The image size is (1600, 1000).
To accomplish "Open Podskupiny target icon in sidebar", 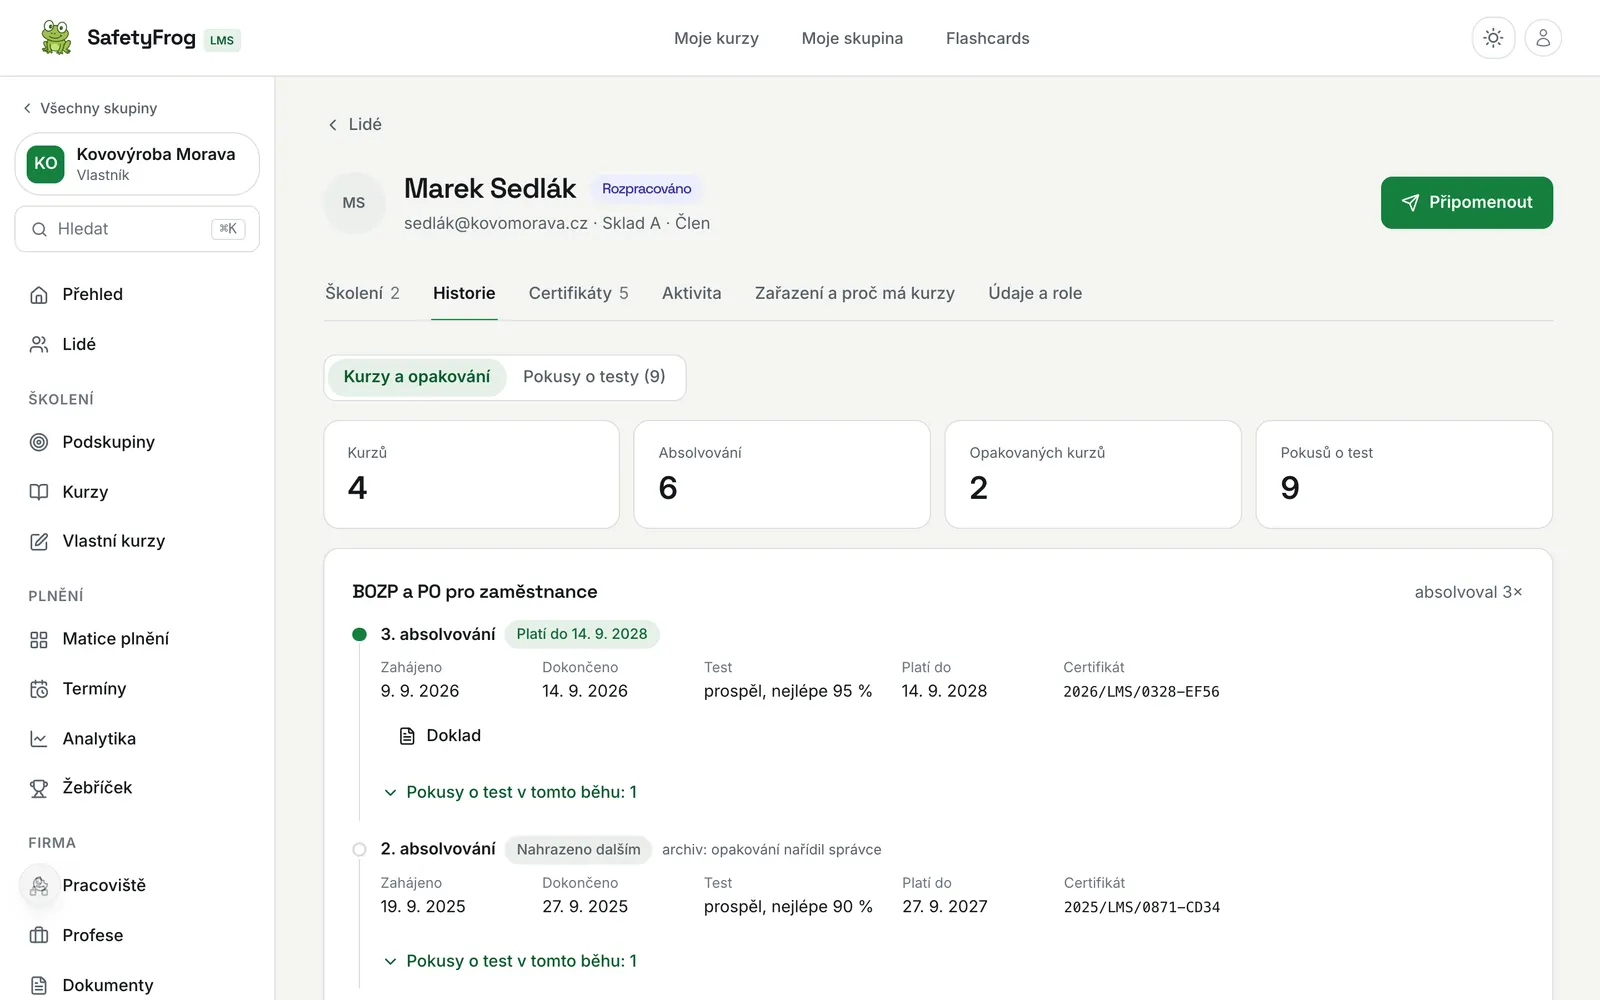I will click(x=39, y=442).
